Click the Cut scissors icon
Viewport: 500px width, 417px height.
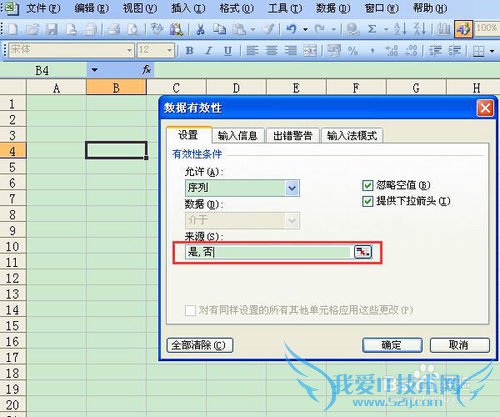pos(200,30)
